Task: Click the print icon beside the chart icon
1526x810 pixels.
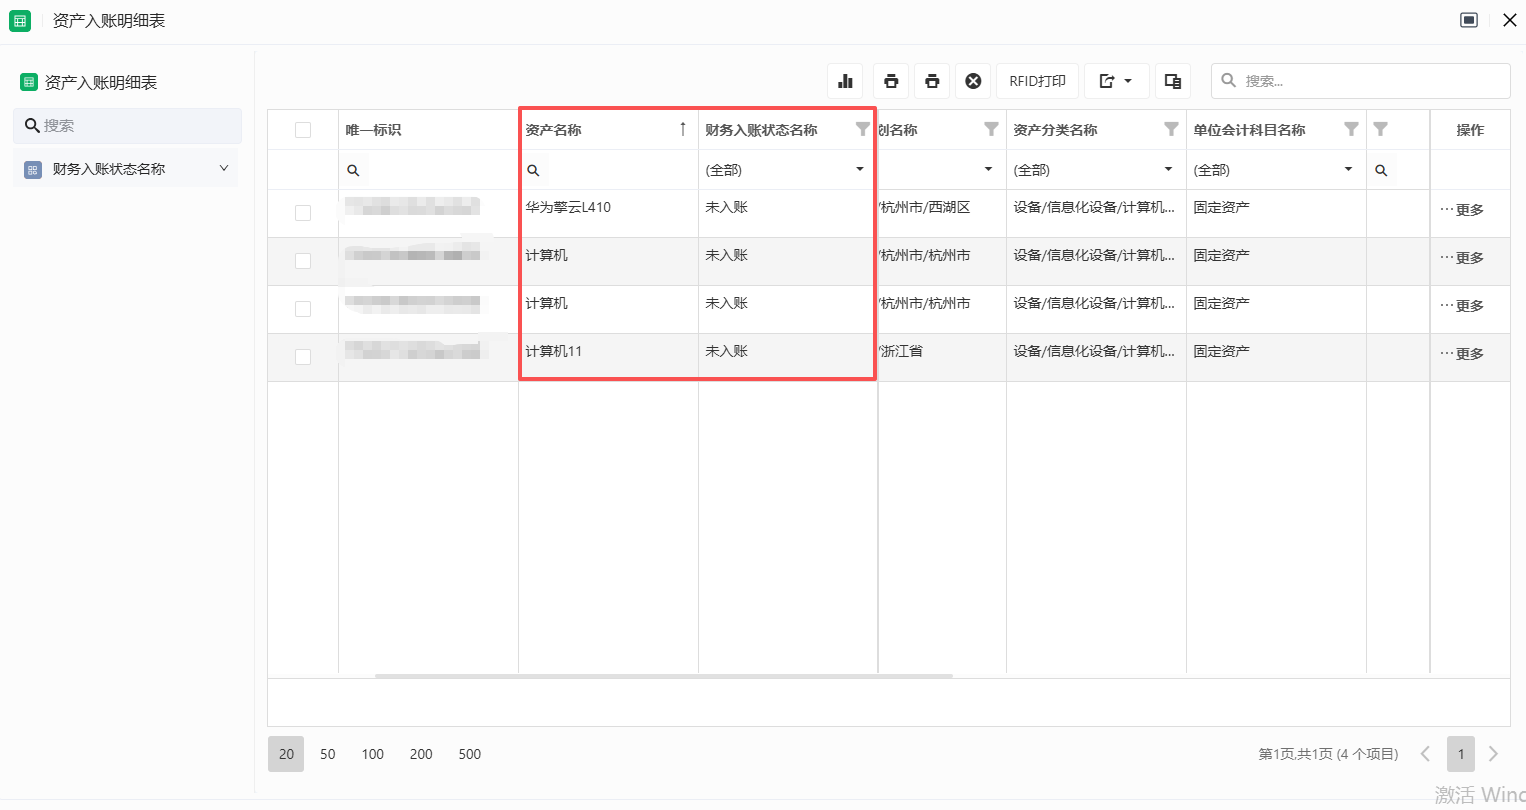Action: pyautogui.click(x=891, y=81)
